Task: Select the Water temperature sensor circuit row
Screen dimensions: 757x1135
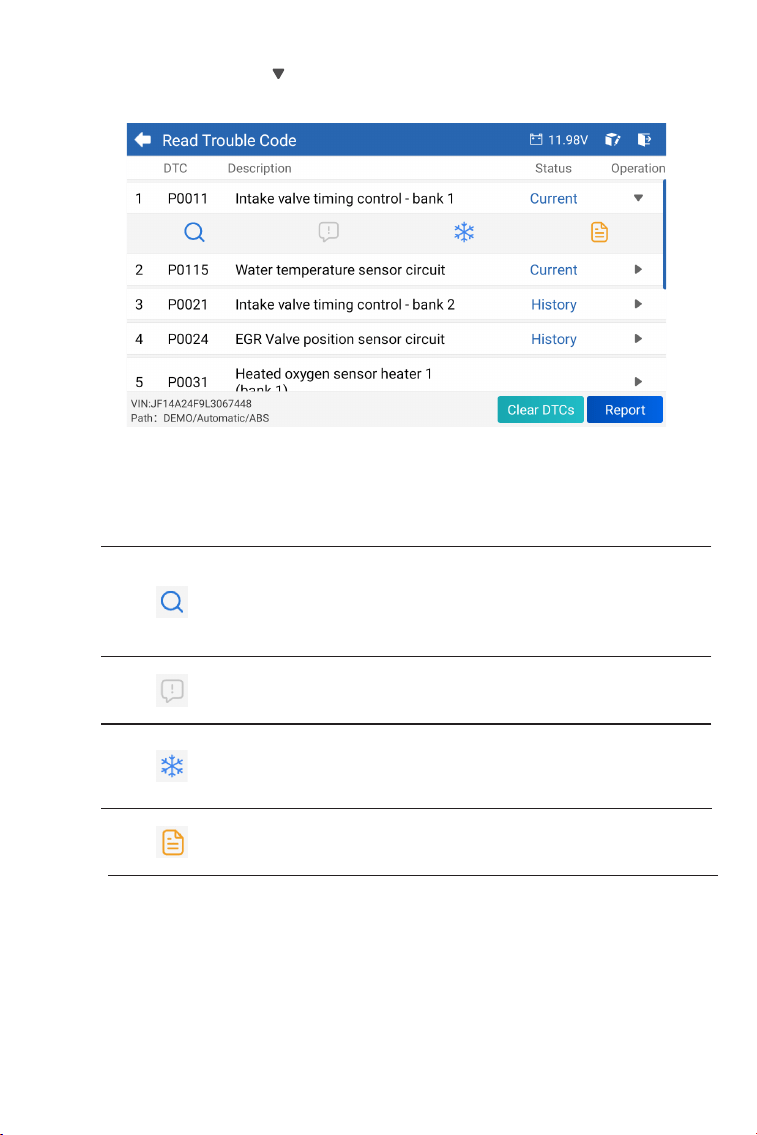Action: (x=396, y=269)
